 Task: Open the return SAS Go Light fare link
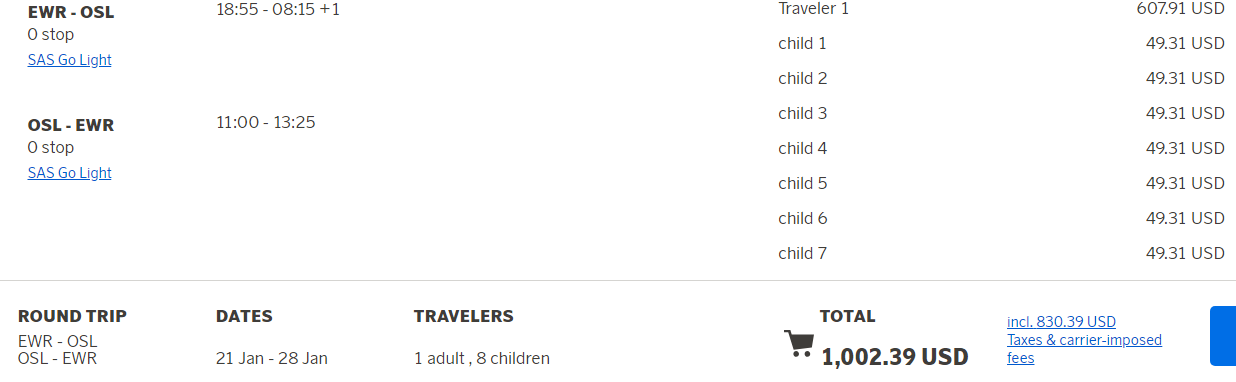tap(70, 173)
